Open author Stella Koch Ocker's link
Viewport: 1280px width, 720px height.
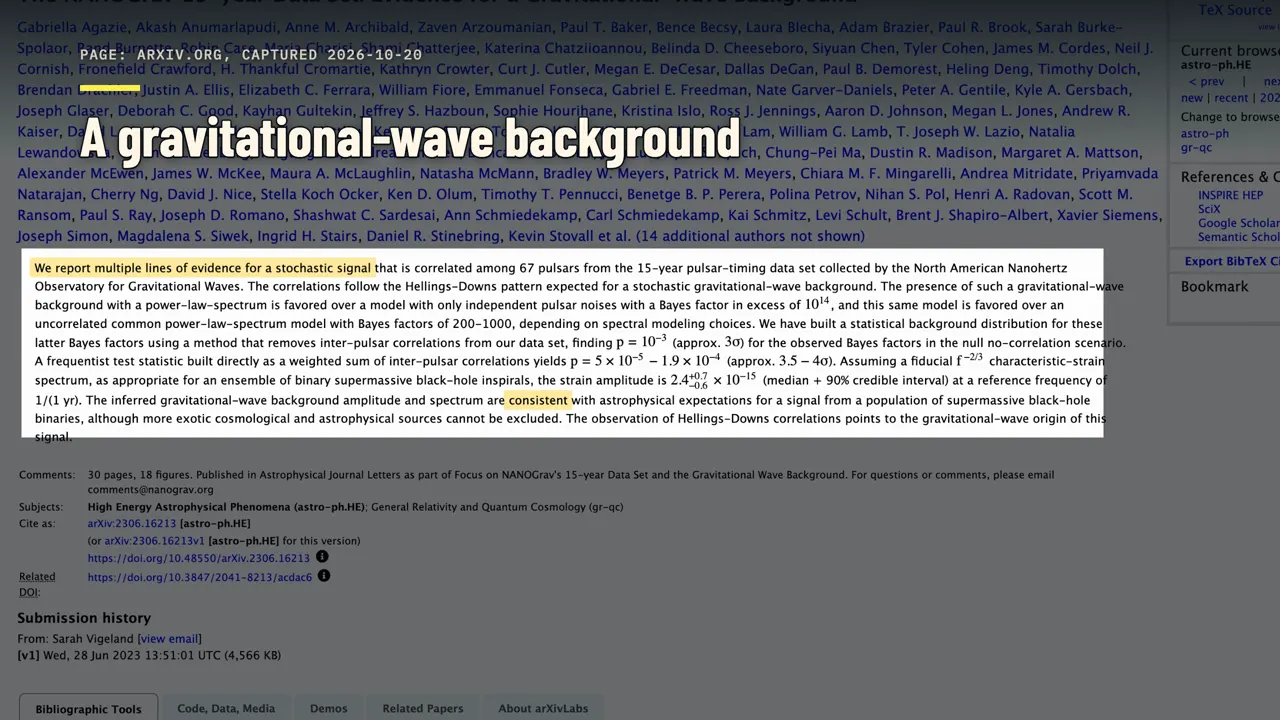pyautogui.click(x=320, y=194)
